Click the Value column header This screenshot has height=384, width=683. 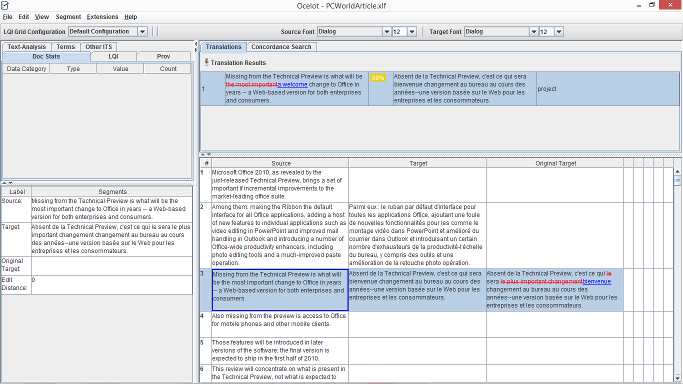(x=120, y=69)
